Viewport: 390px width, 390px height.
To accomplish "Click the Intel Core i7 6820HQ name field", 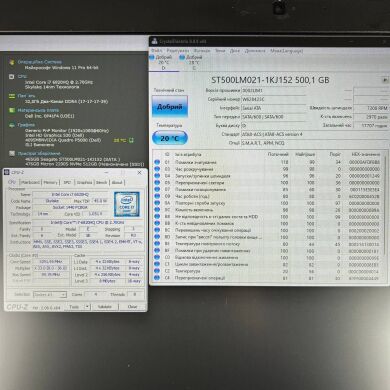I will (70, 194).
